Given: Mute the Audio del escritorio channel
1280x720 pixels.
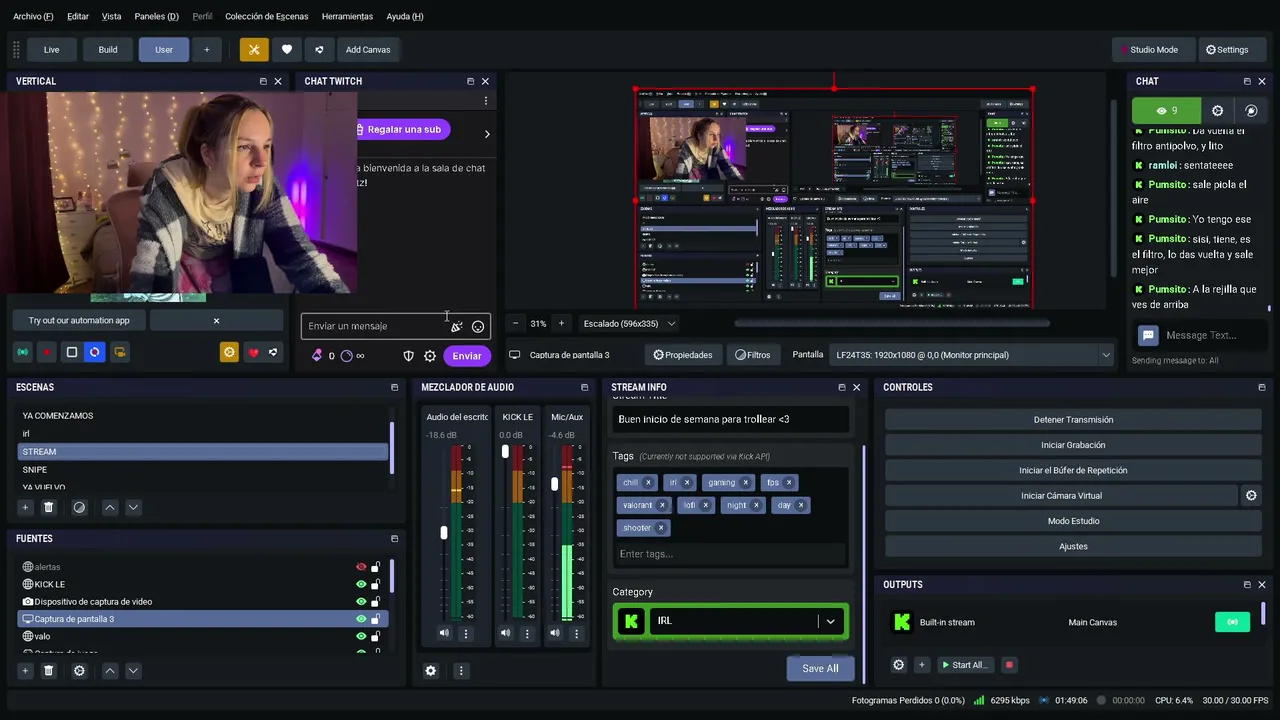Looking at the screenshot, I should (444, 633).
